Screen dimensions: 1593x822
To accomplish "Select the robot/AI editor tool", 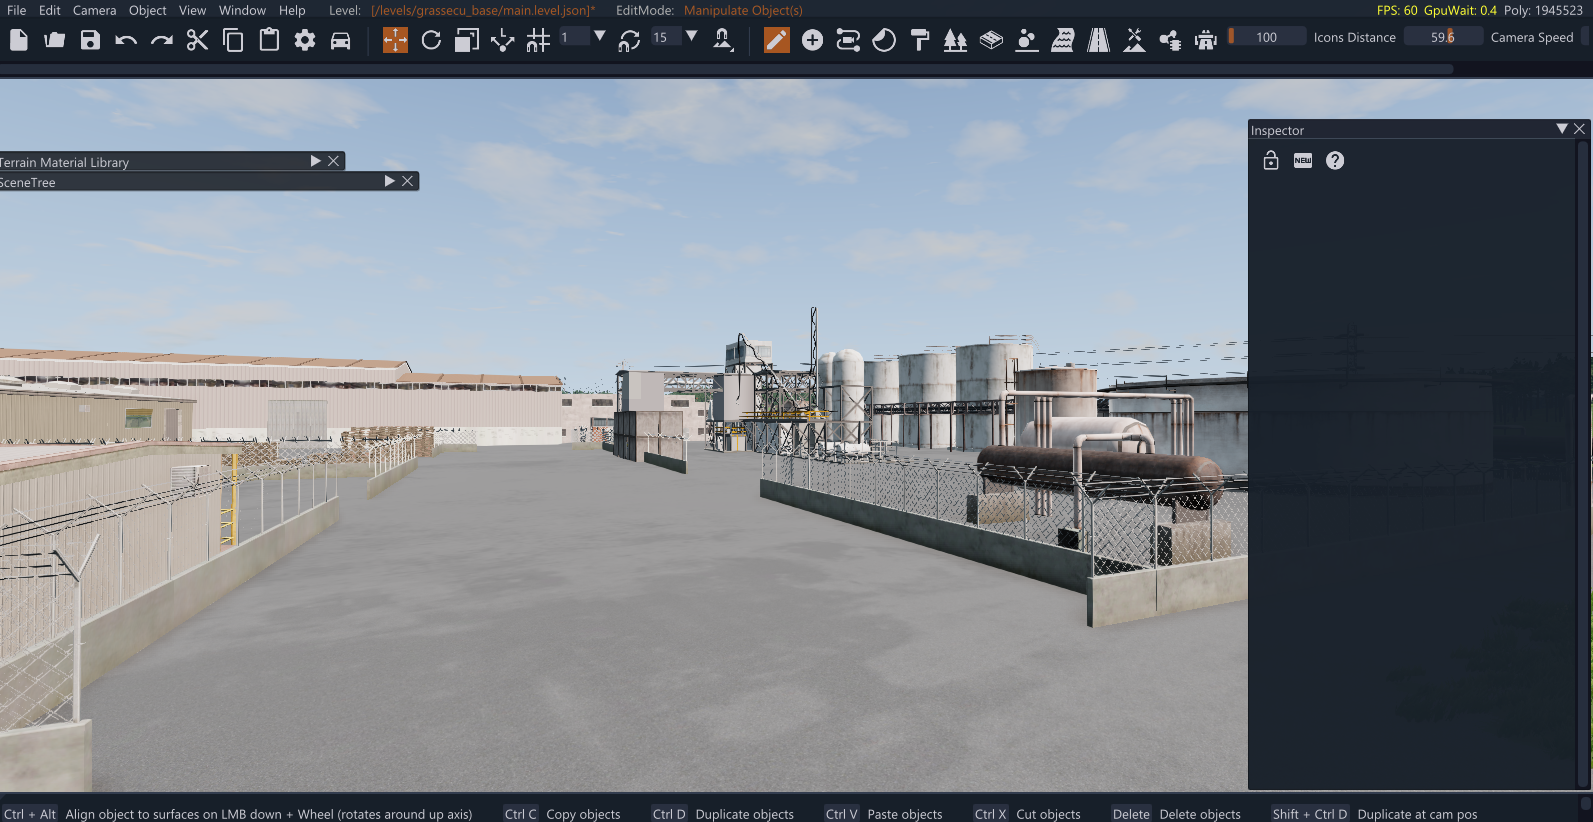I will [x=1206, y=40].
